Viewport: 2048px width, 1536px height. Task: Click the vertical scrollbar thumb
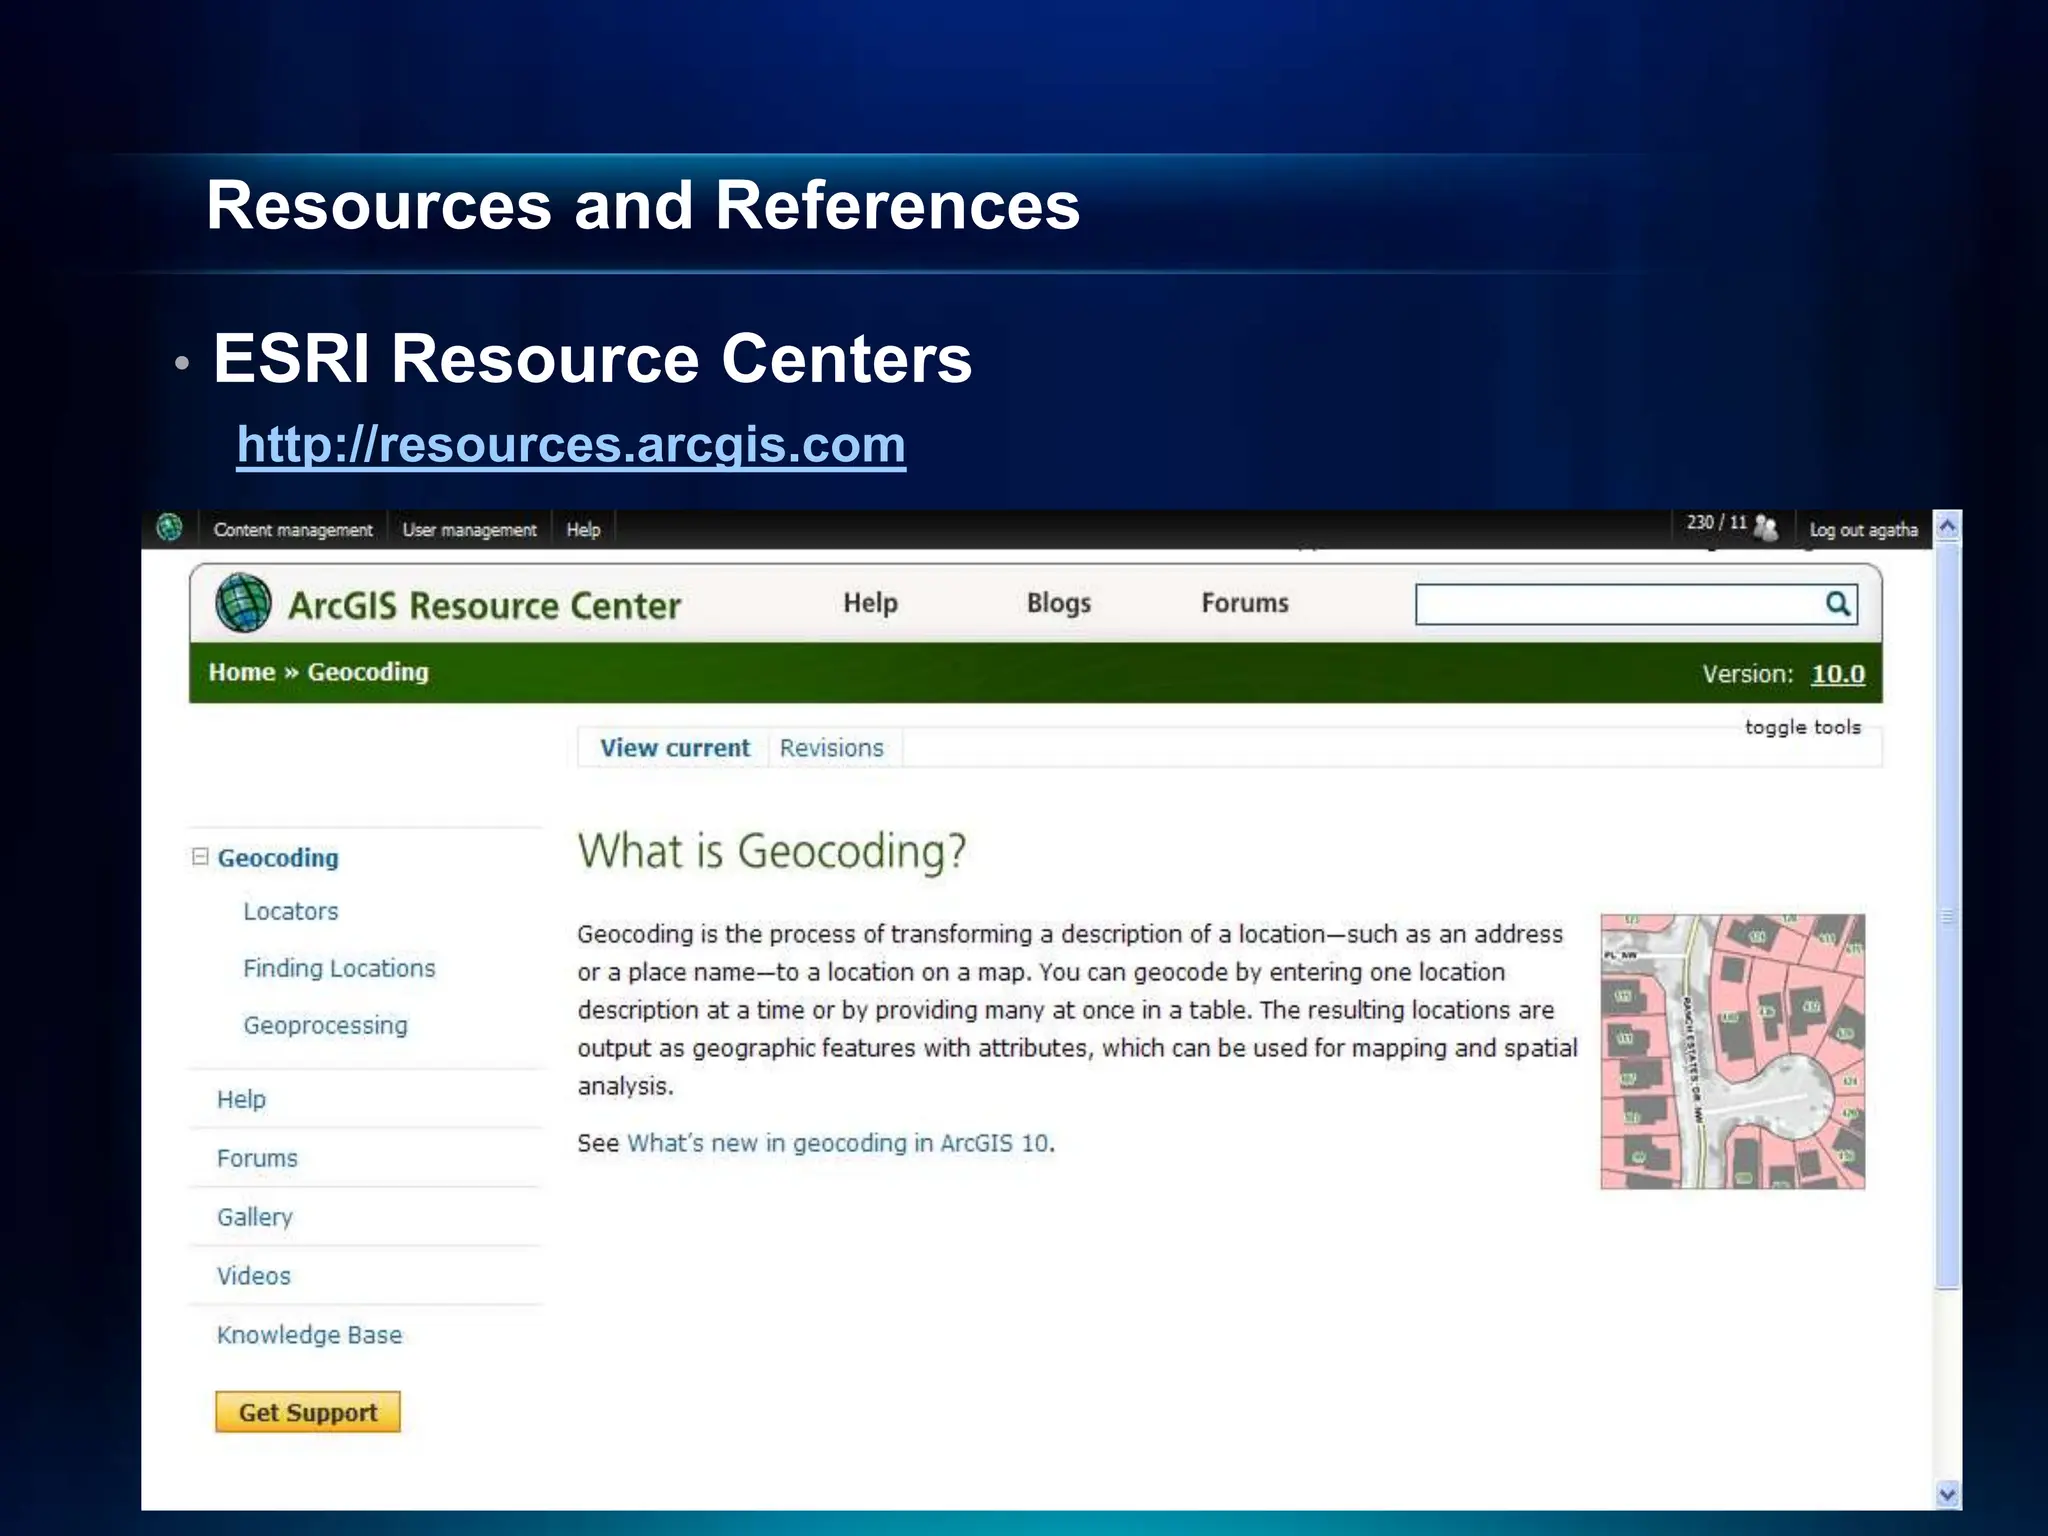click(1947, 915)
